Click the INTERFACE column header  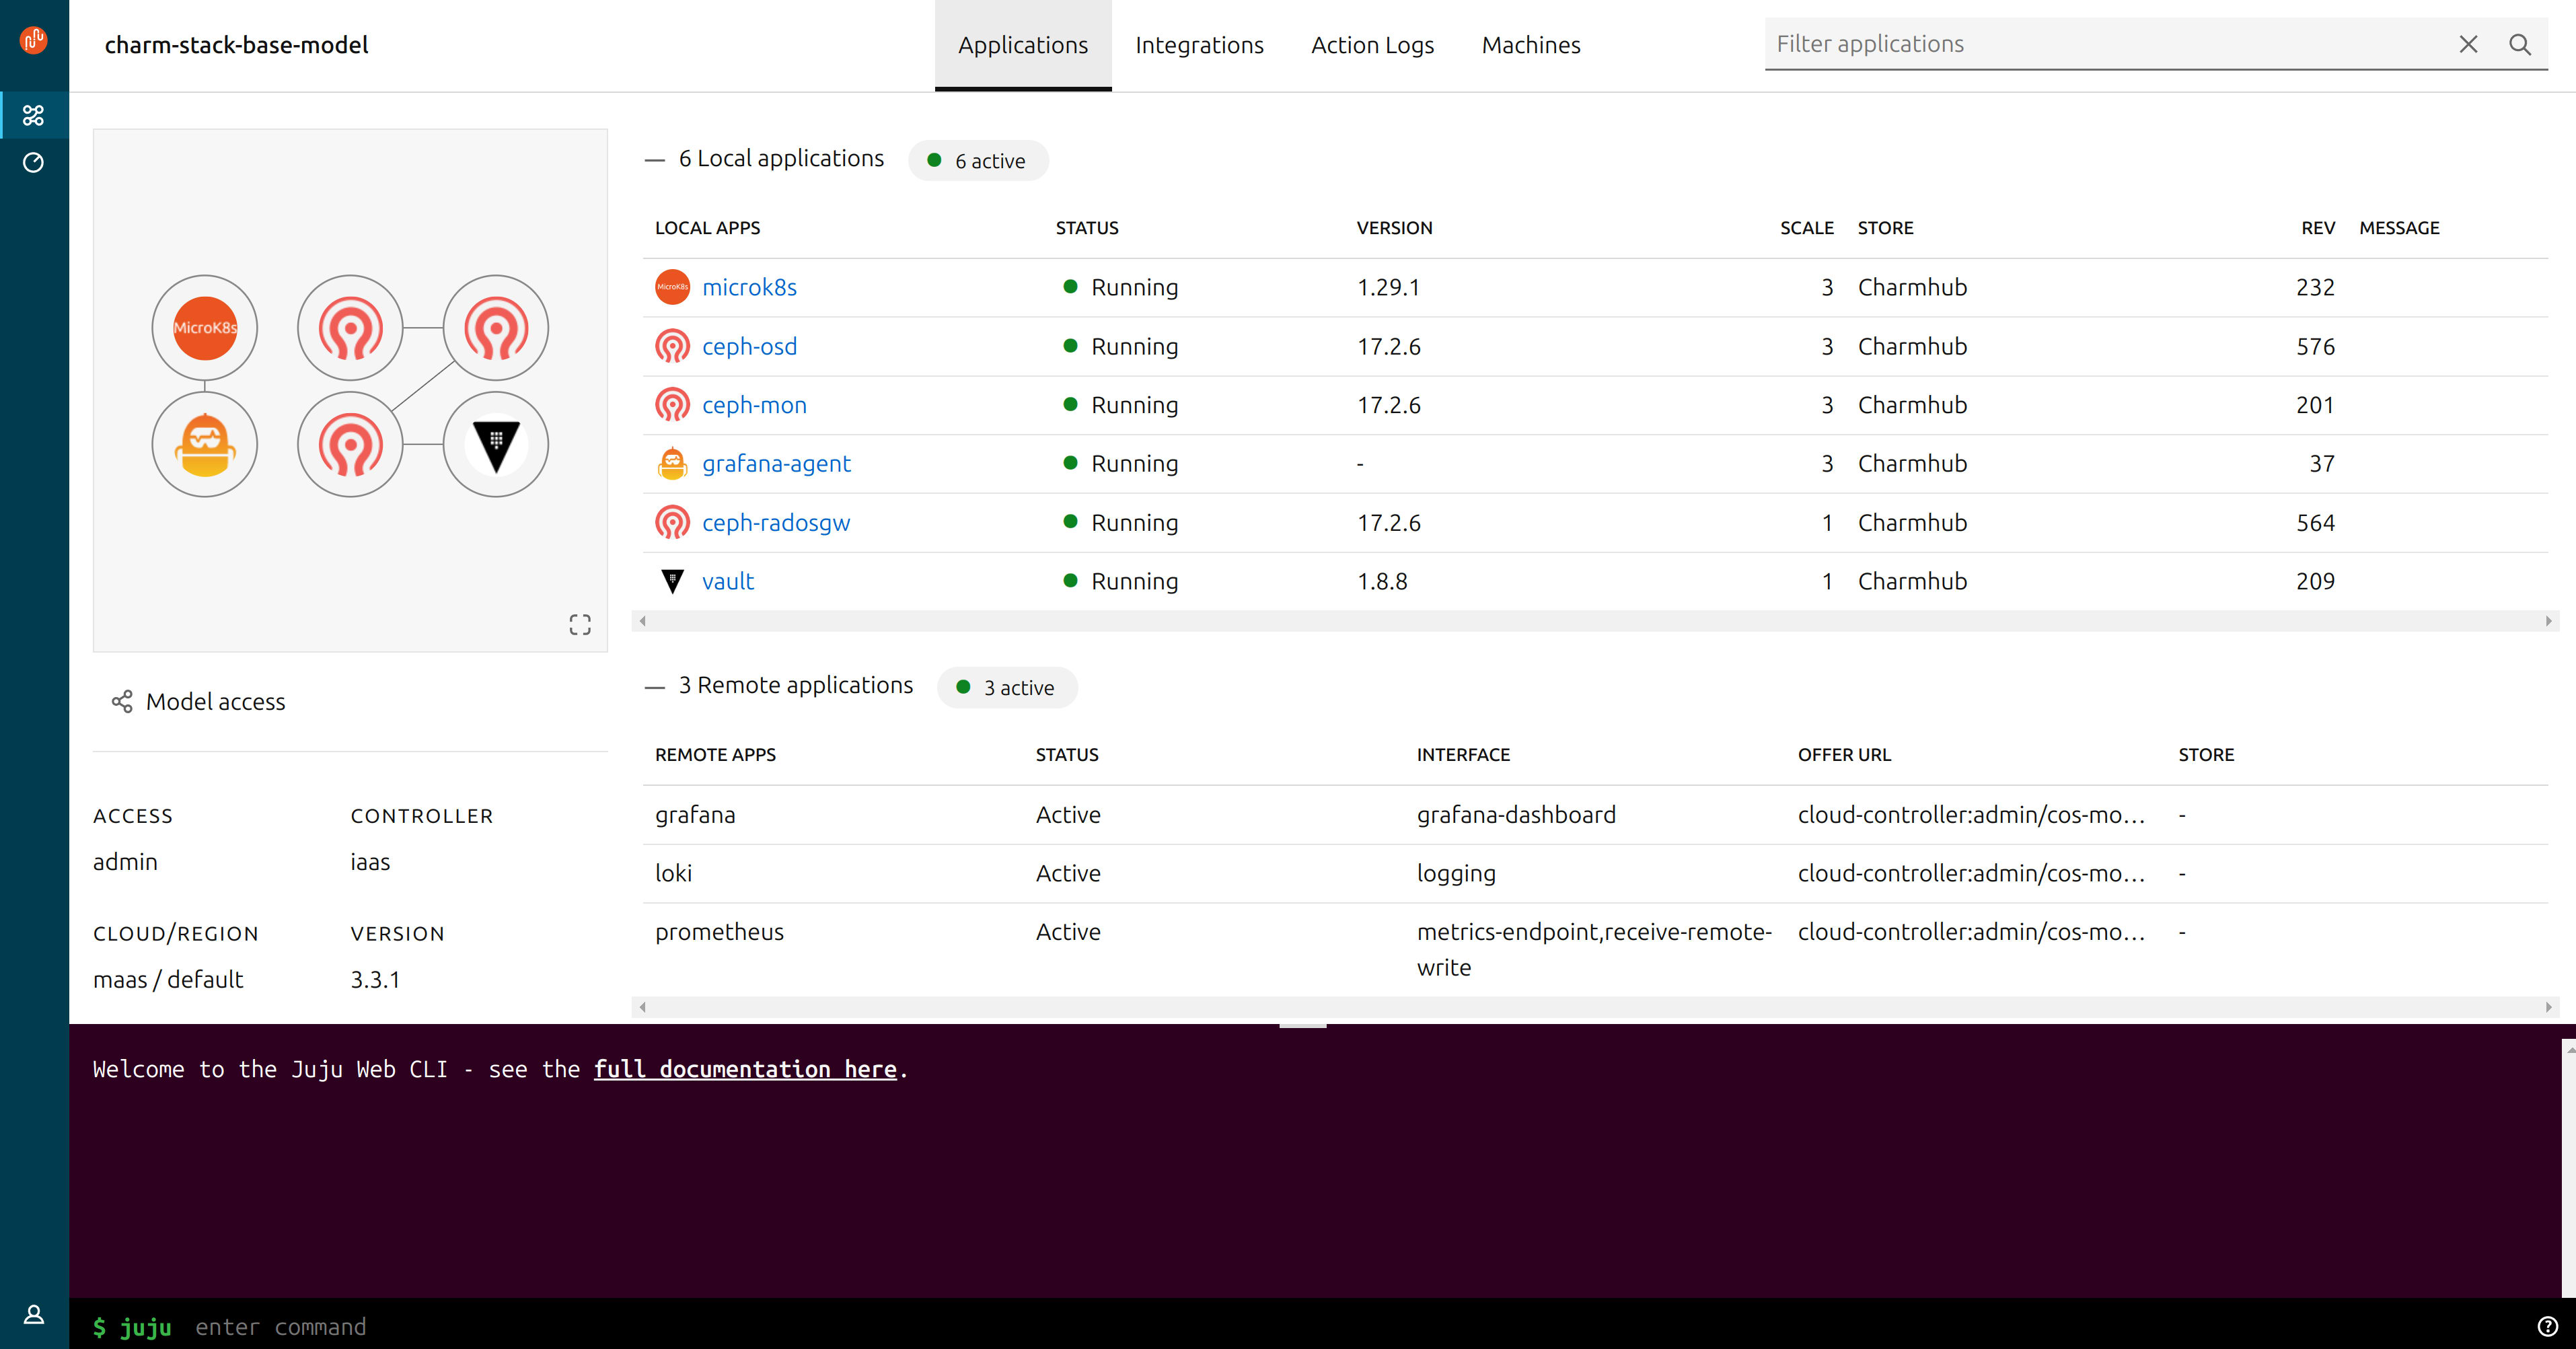pyautogui.click(x=1463, y=755)
